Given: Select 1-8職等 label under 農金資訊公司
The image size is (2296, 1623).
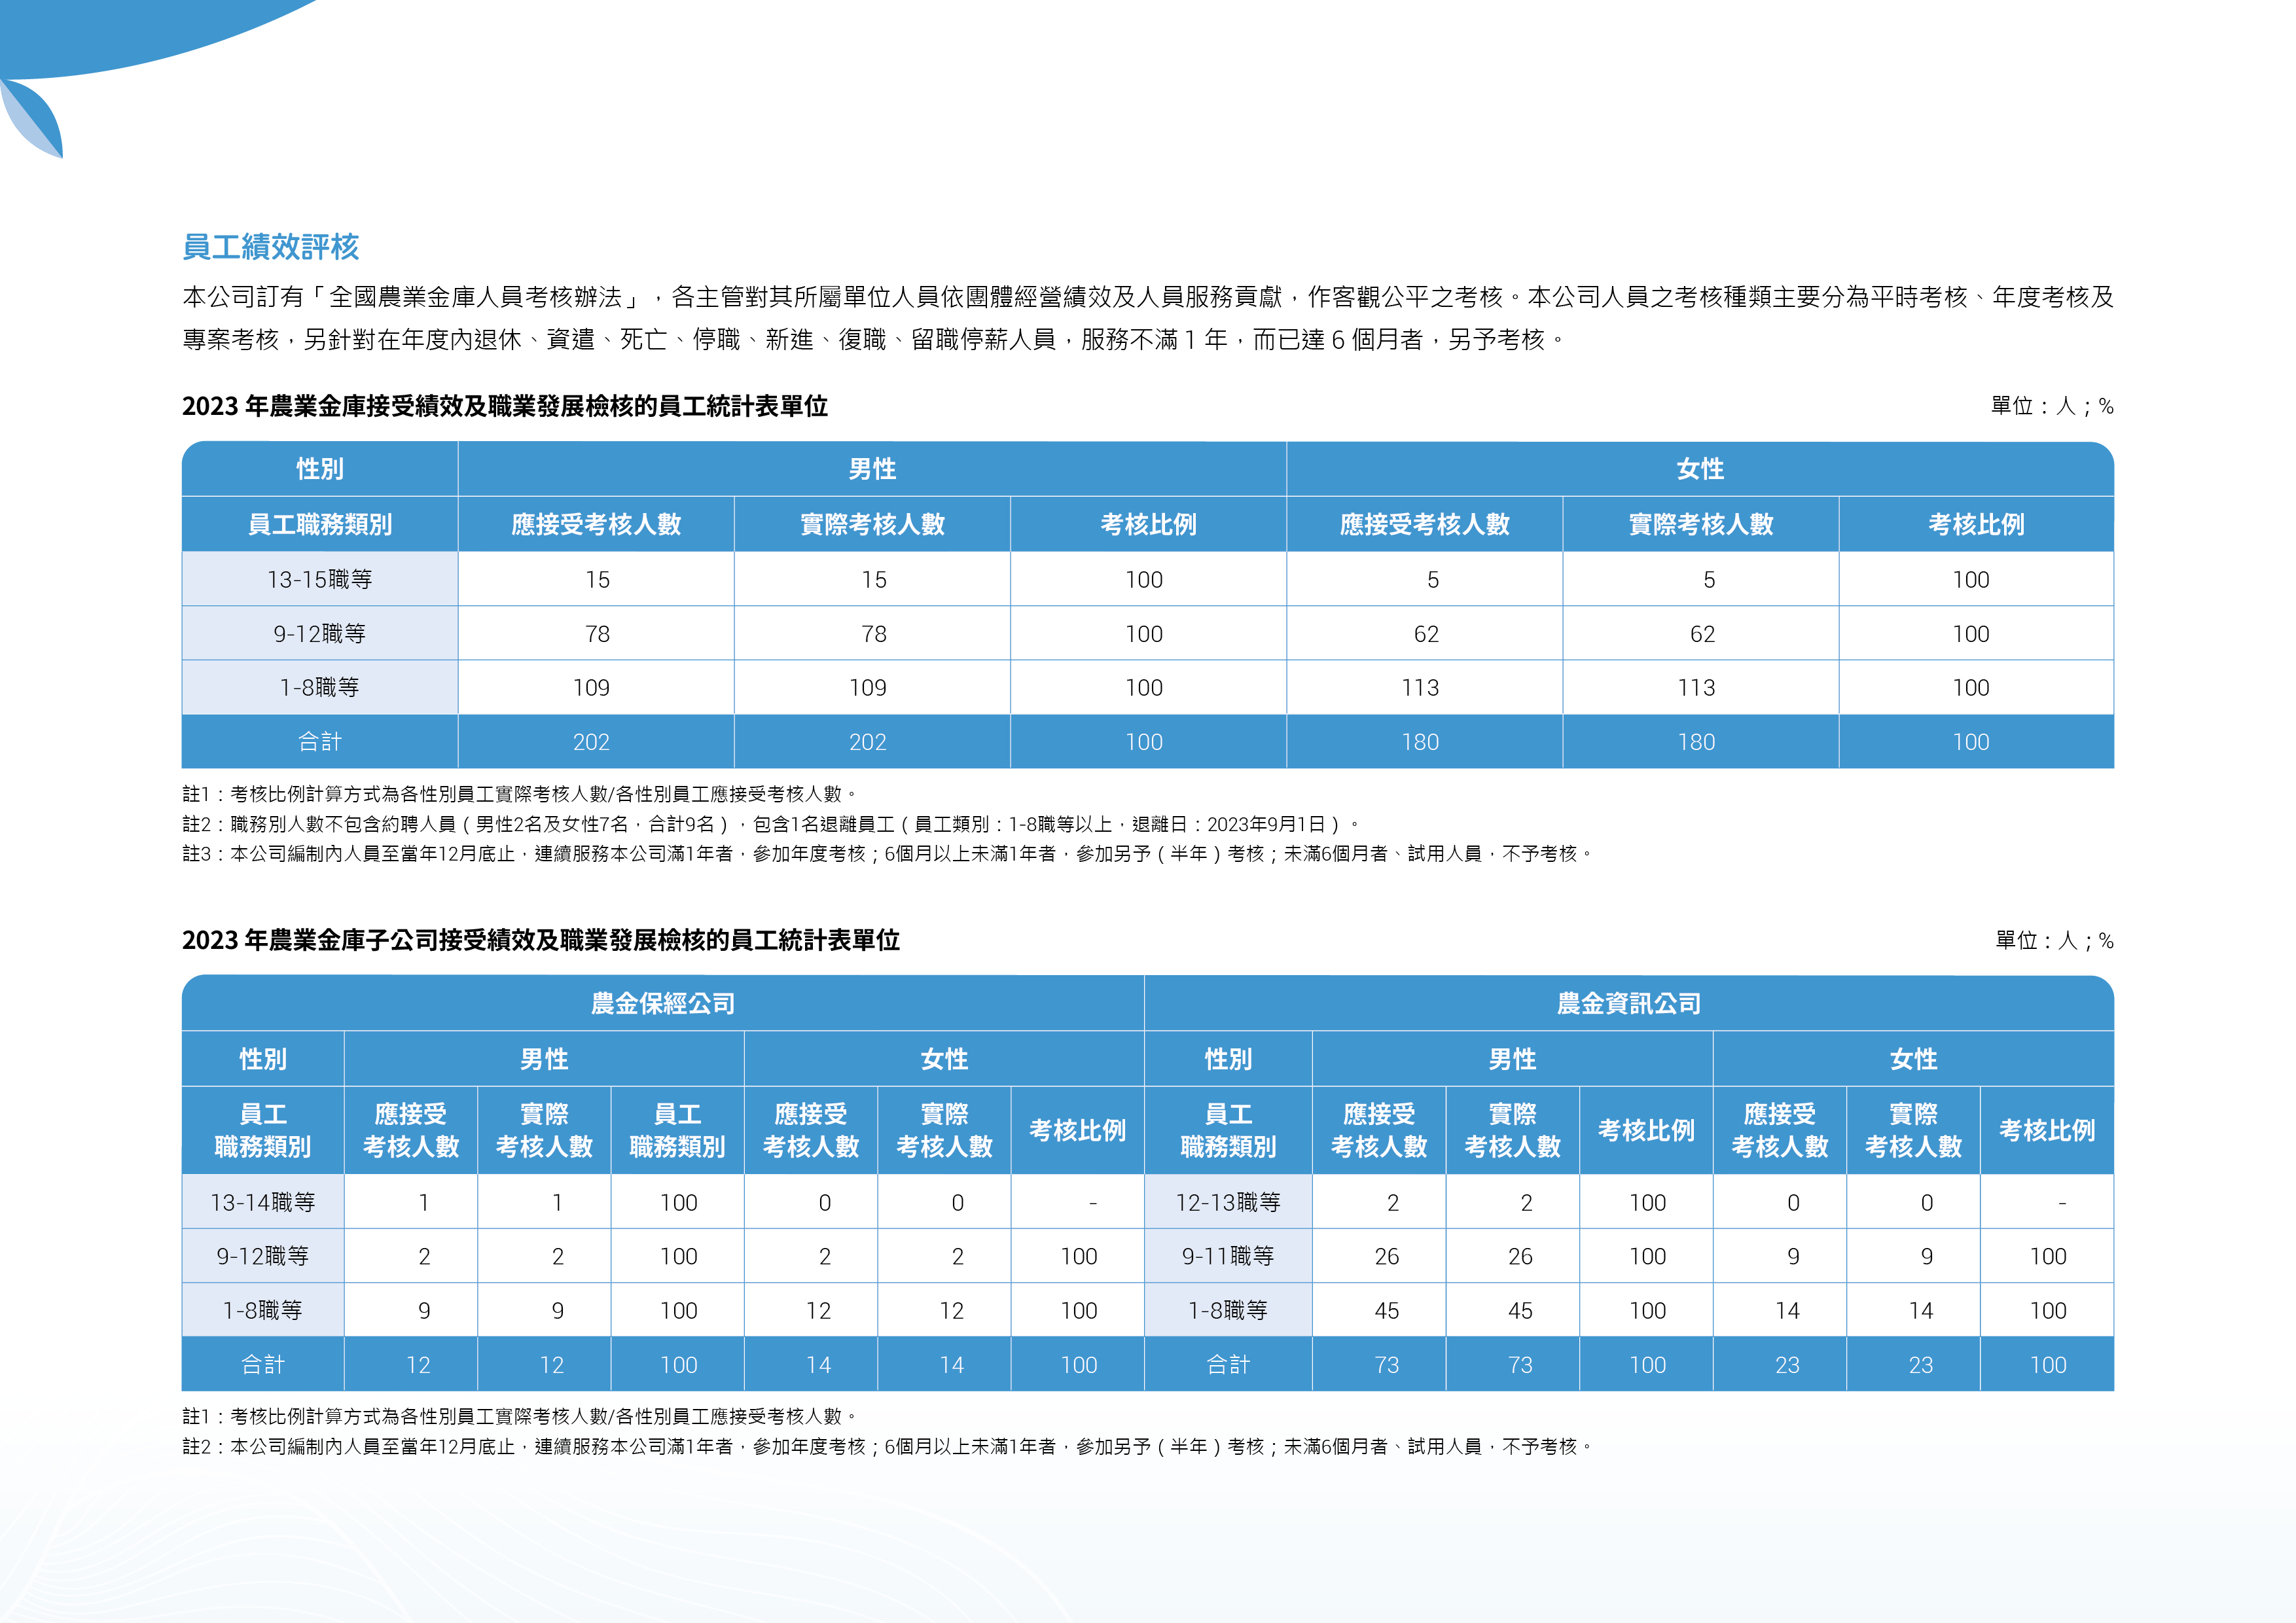Looking at the screenshot, I should click(1228, 1310).
